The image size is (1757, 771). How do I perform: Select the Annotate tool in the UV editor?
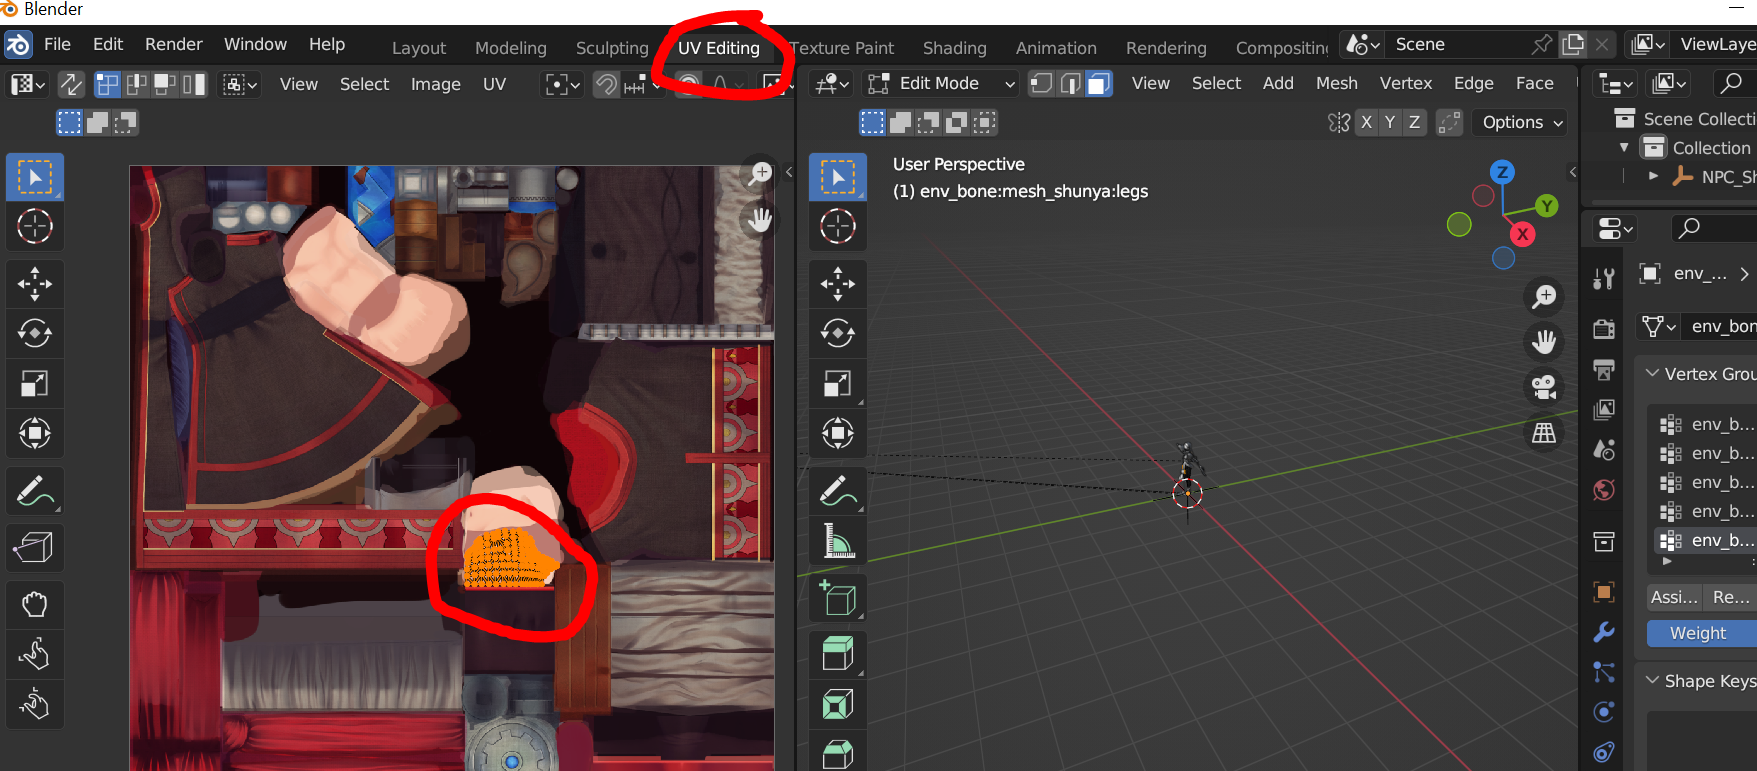35,491
